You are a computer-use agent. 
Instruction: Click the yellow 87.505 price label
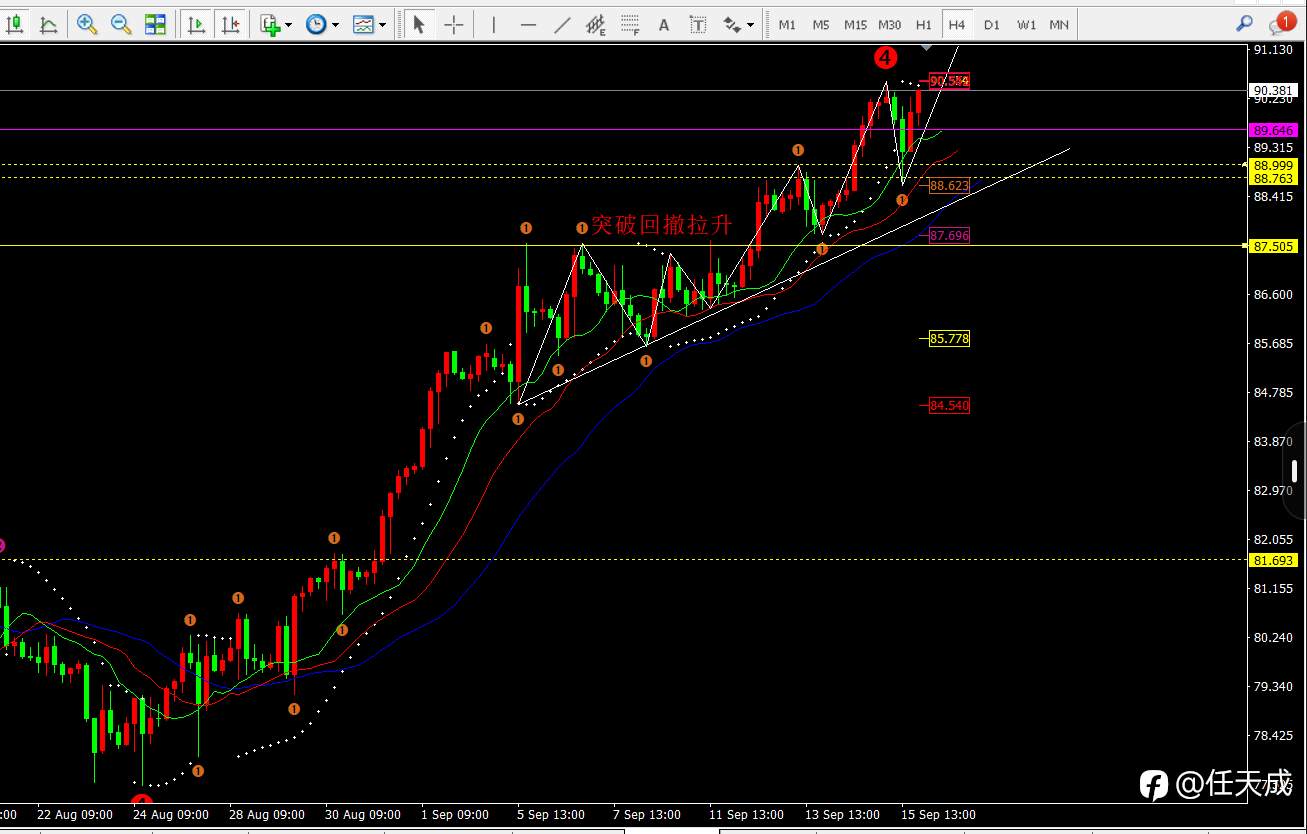coord(1273,246)
